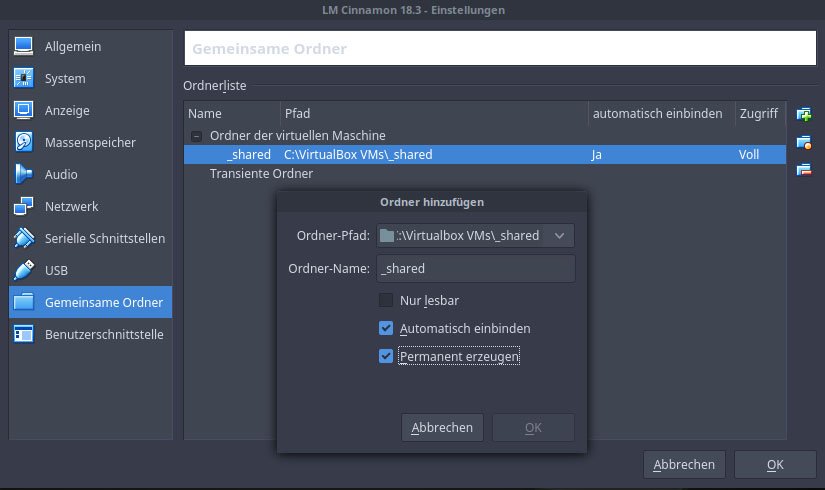Click the Gemeinsame Ordner folder icon
The image size is (825, 490).
23,302
